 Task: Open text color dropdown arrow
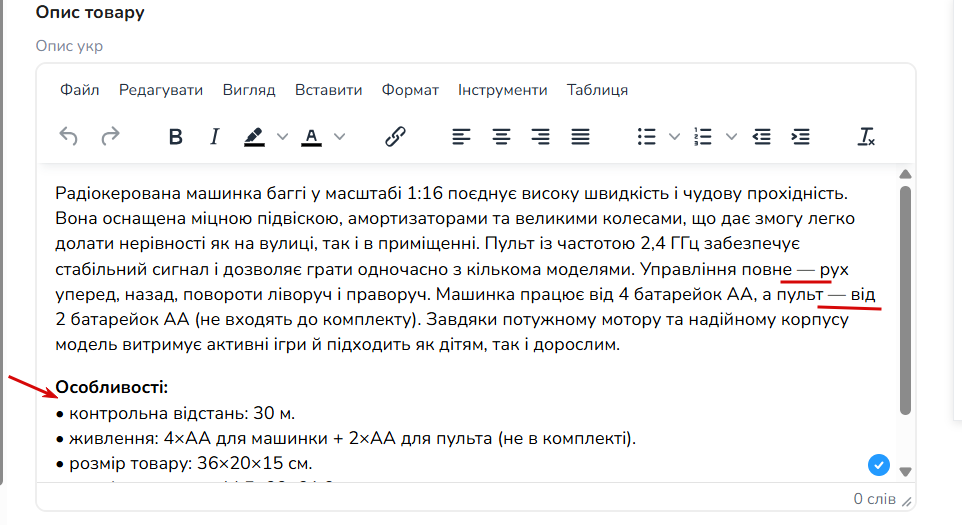tap(339, 136)
